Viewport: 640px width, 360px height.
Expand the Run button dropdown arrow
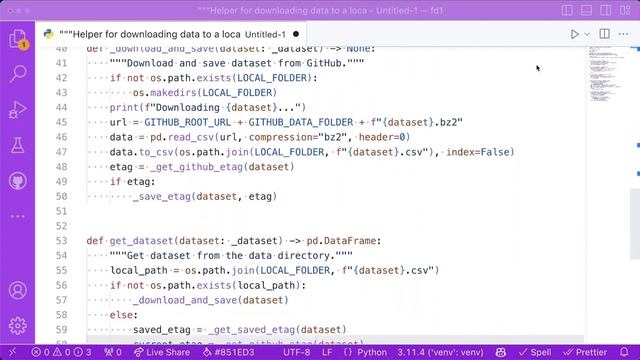pos(587,34)
